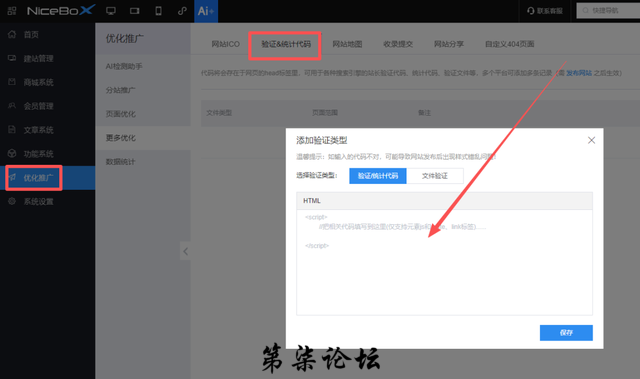Click the HTML header label of code box
640x379 pixels.
point(312,201)
